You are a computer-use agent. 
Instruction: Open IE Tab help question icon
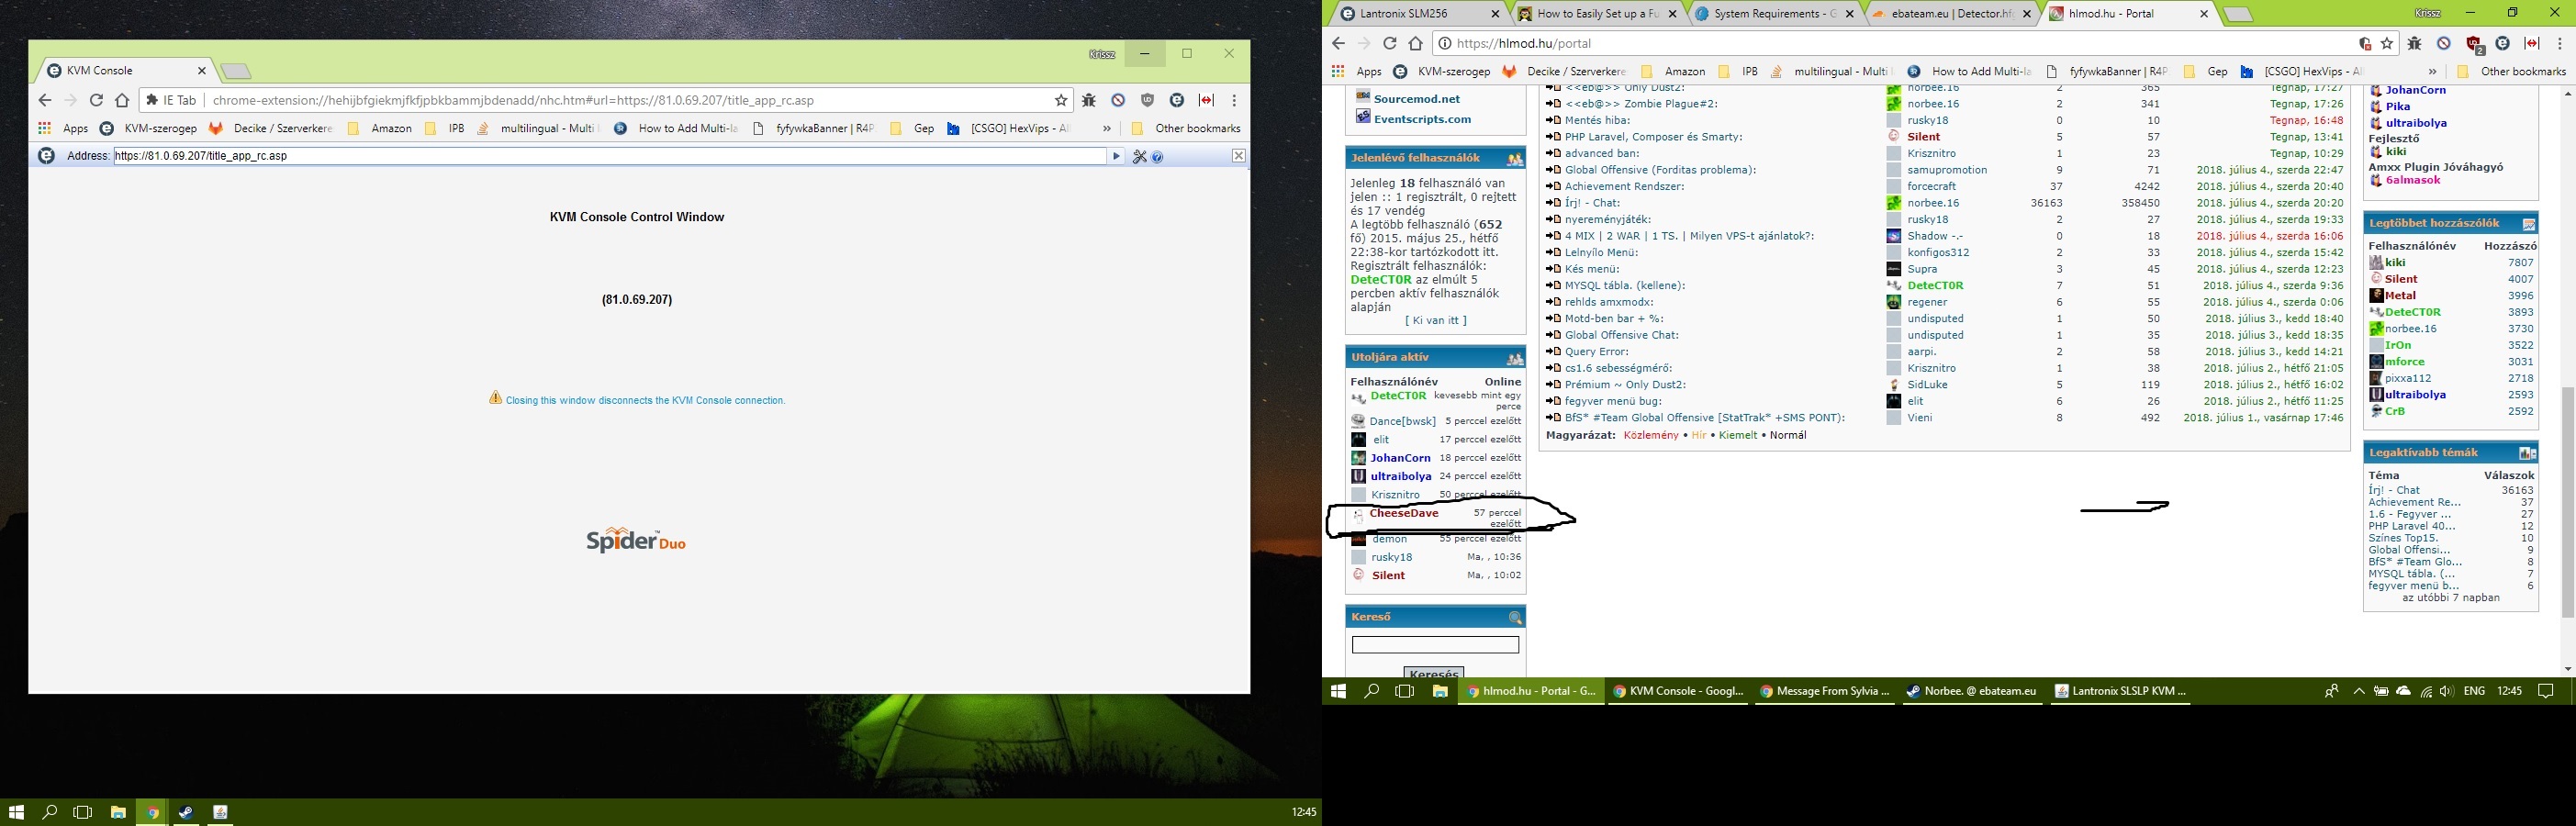(1157, 156)
